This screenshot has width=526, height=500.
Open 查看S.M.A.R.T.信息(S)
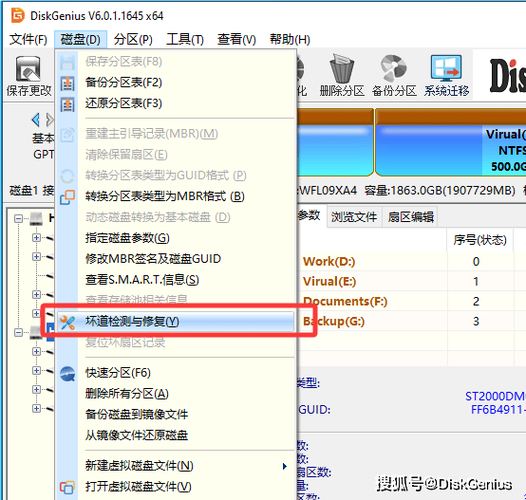[x=176, y=280]
